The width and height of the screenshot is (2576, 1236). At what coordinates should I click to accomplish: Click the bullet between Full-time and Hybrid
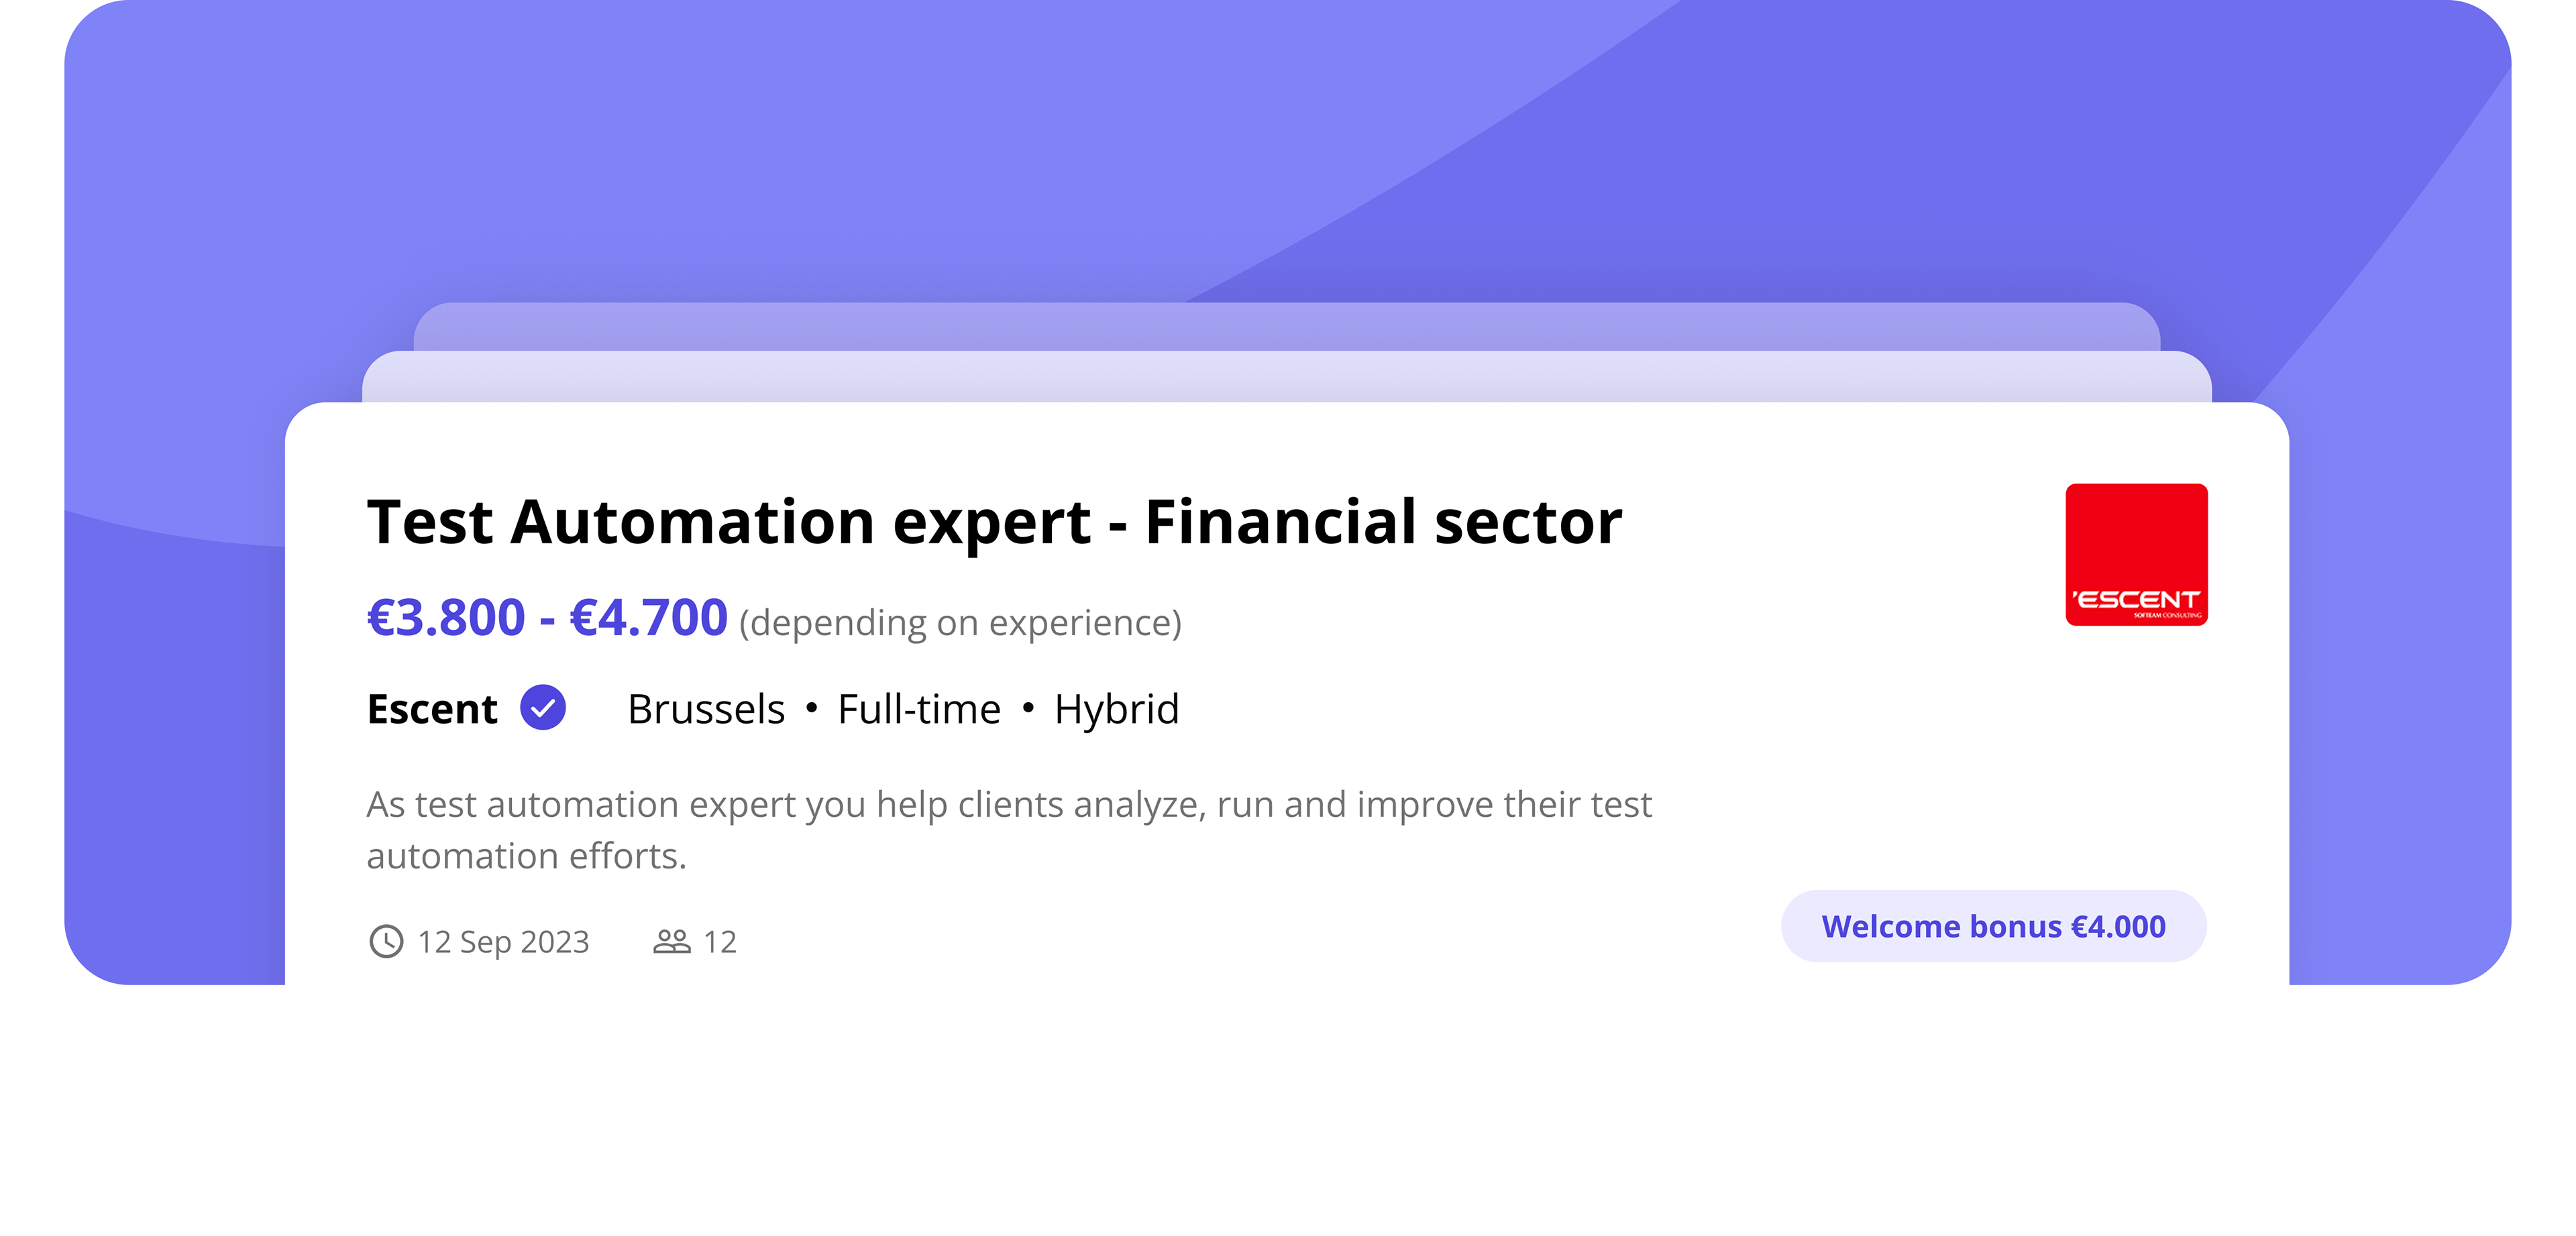[1028, 708]
